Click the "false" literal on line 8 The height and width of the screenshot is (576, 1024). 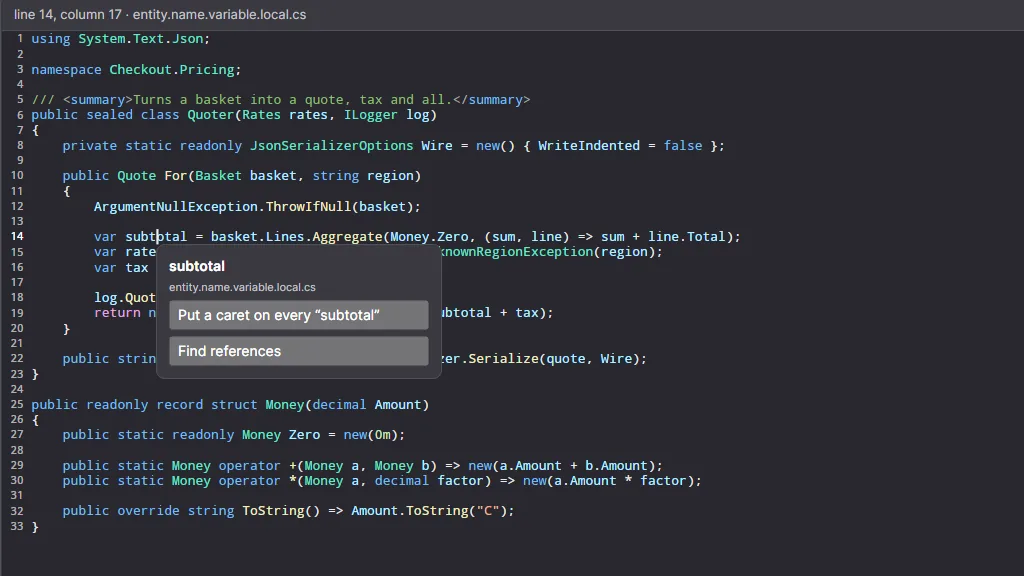coord(683,146)
